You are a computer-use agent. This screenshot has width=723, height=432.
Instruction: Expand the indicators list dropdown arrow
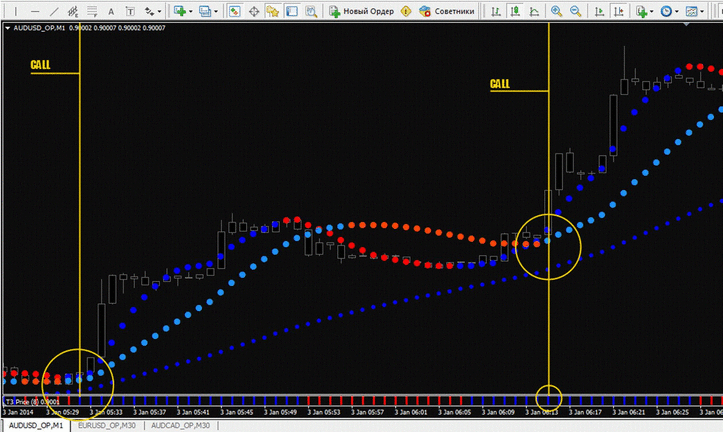pos(652,12)
